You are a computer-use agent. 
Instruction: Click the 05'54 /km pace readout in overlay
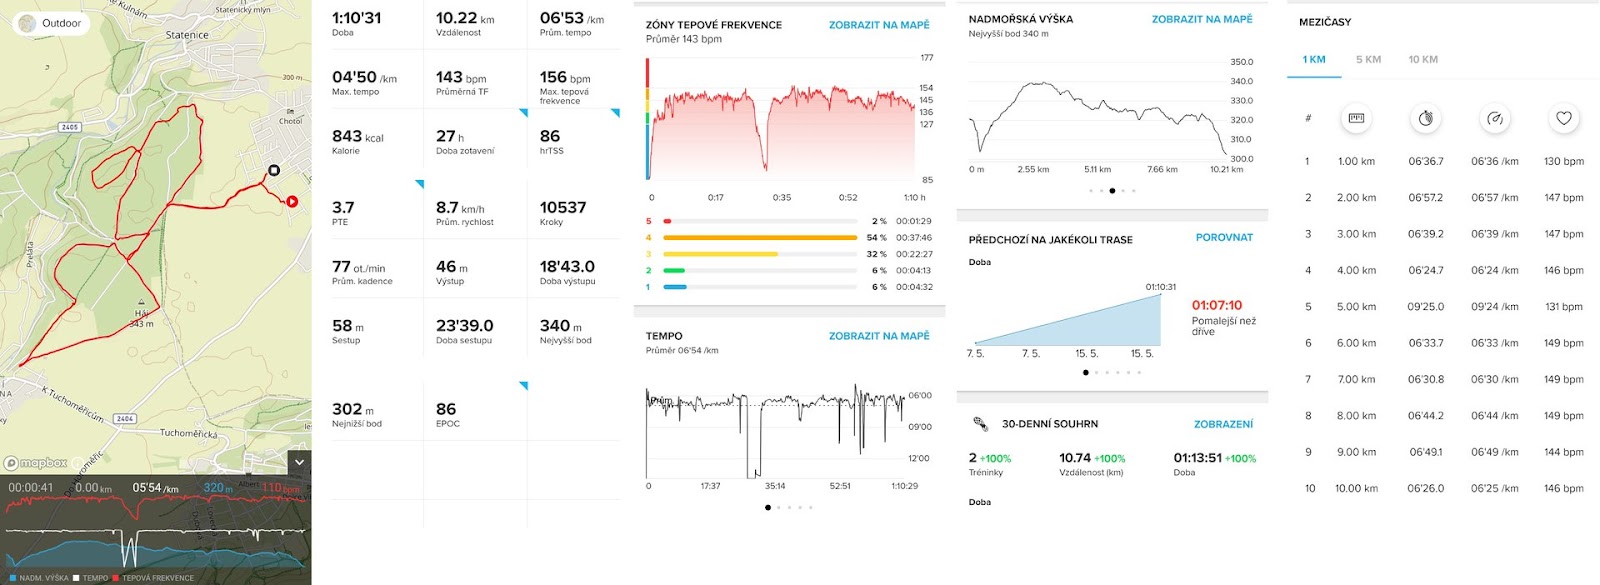pyautogui.click(x=156, y=488)
